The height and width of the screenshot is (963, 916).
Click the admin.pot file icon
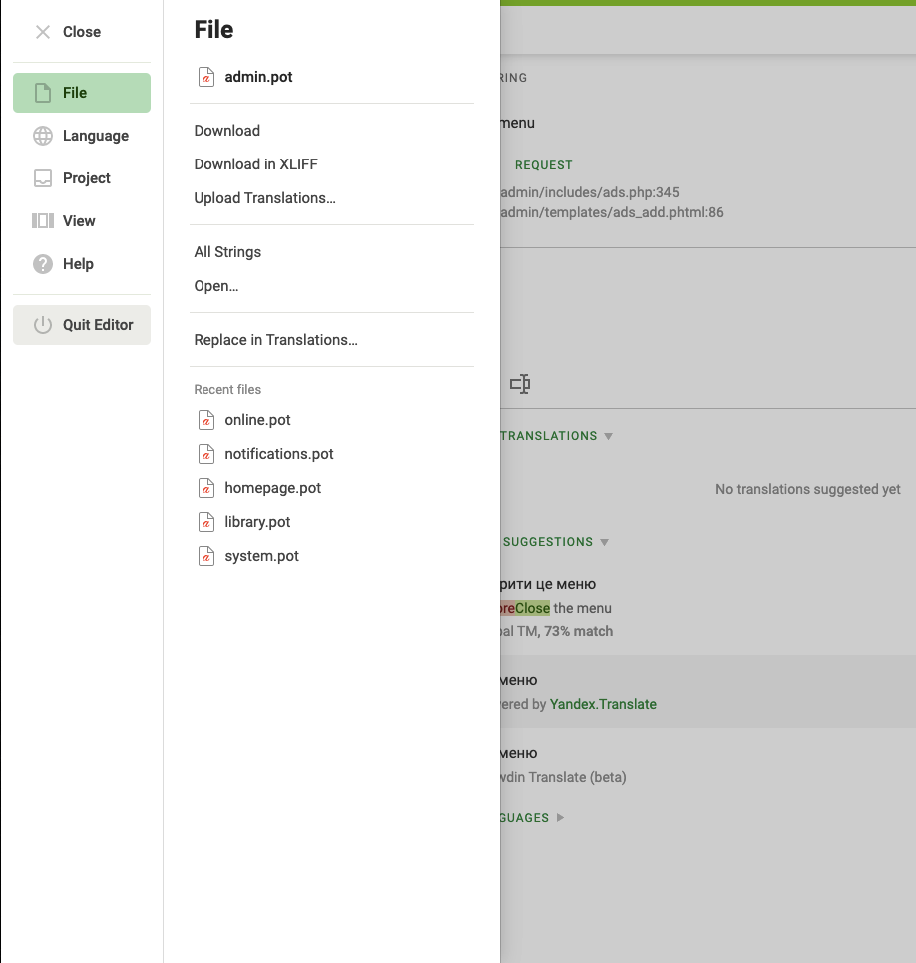[206, 77]
